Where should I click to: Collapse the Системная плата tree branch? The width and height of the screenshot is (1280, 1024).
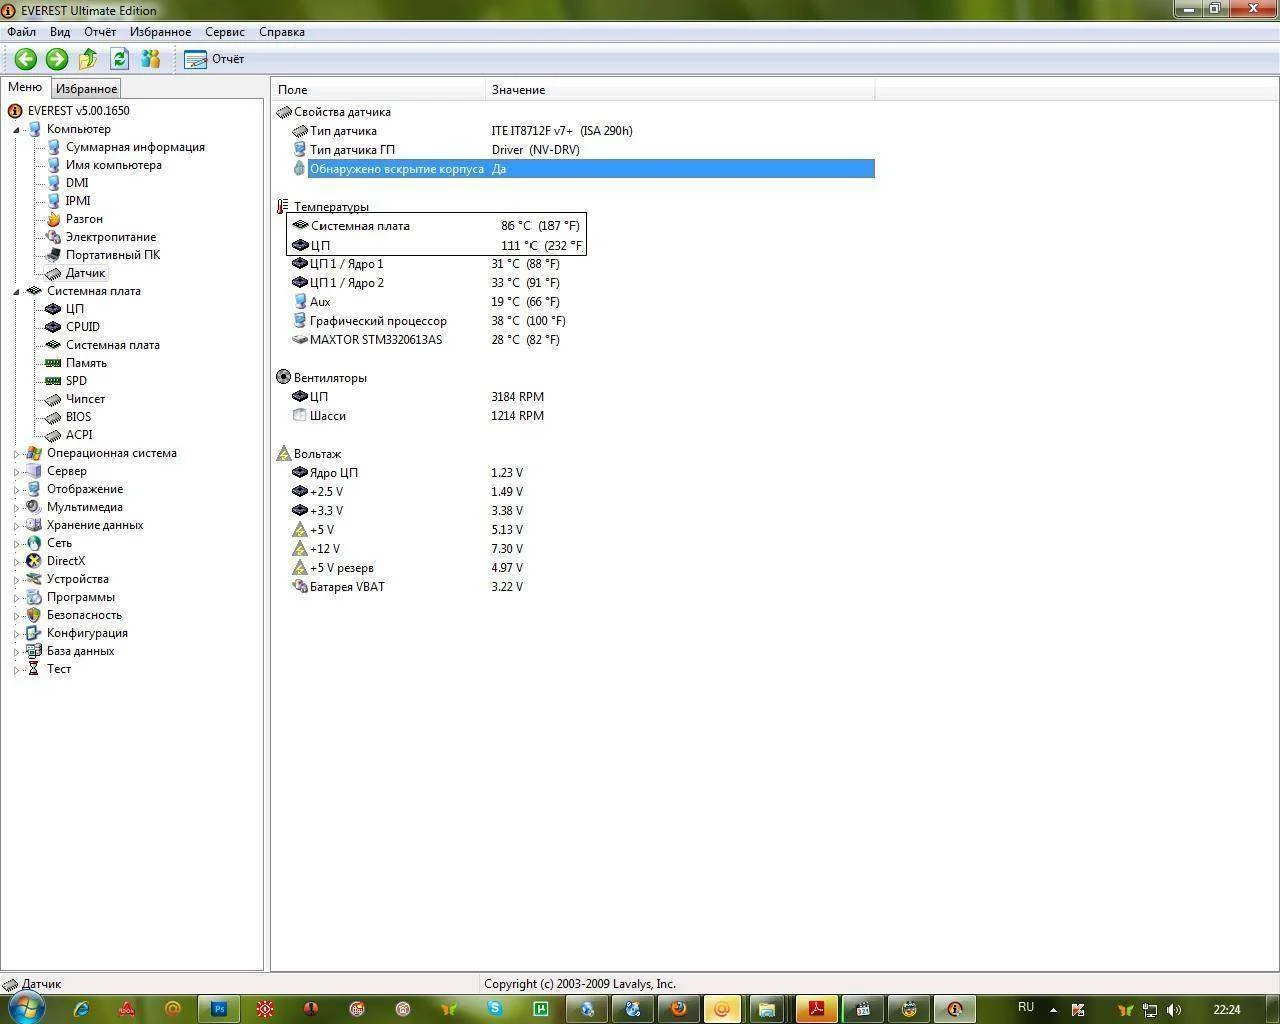(x=17, y=292)
